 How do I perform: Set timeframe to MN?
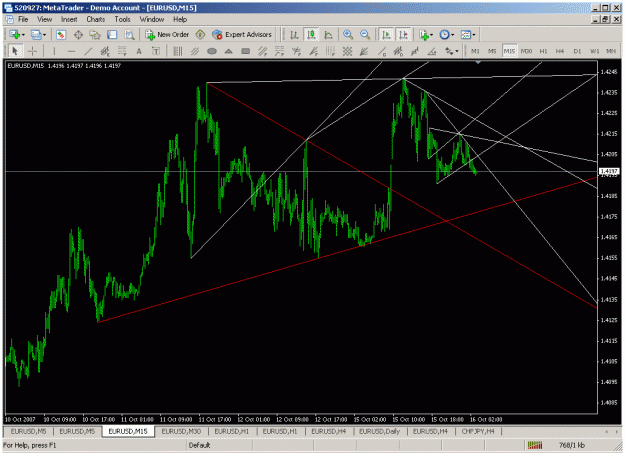(611, 51)
